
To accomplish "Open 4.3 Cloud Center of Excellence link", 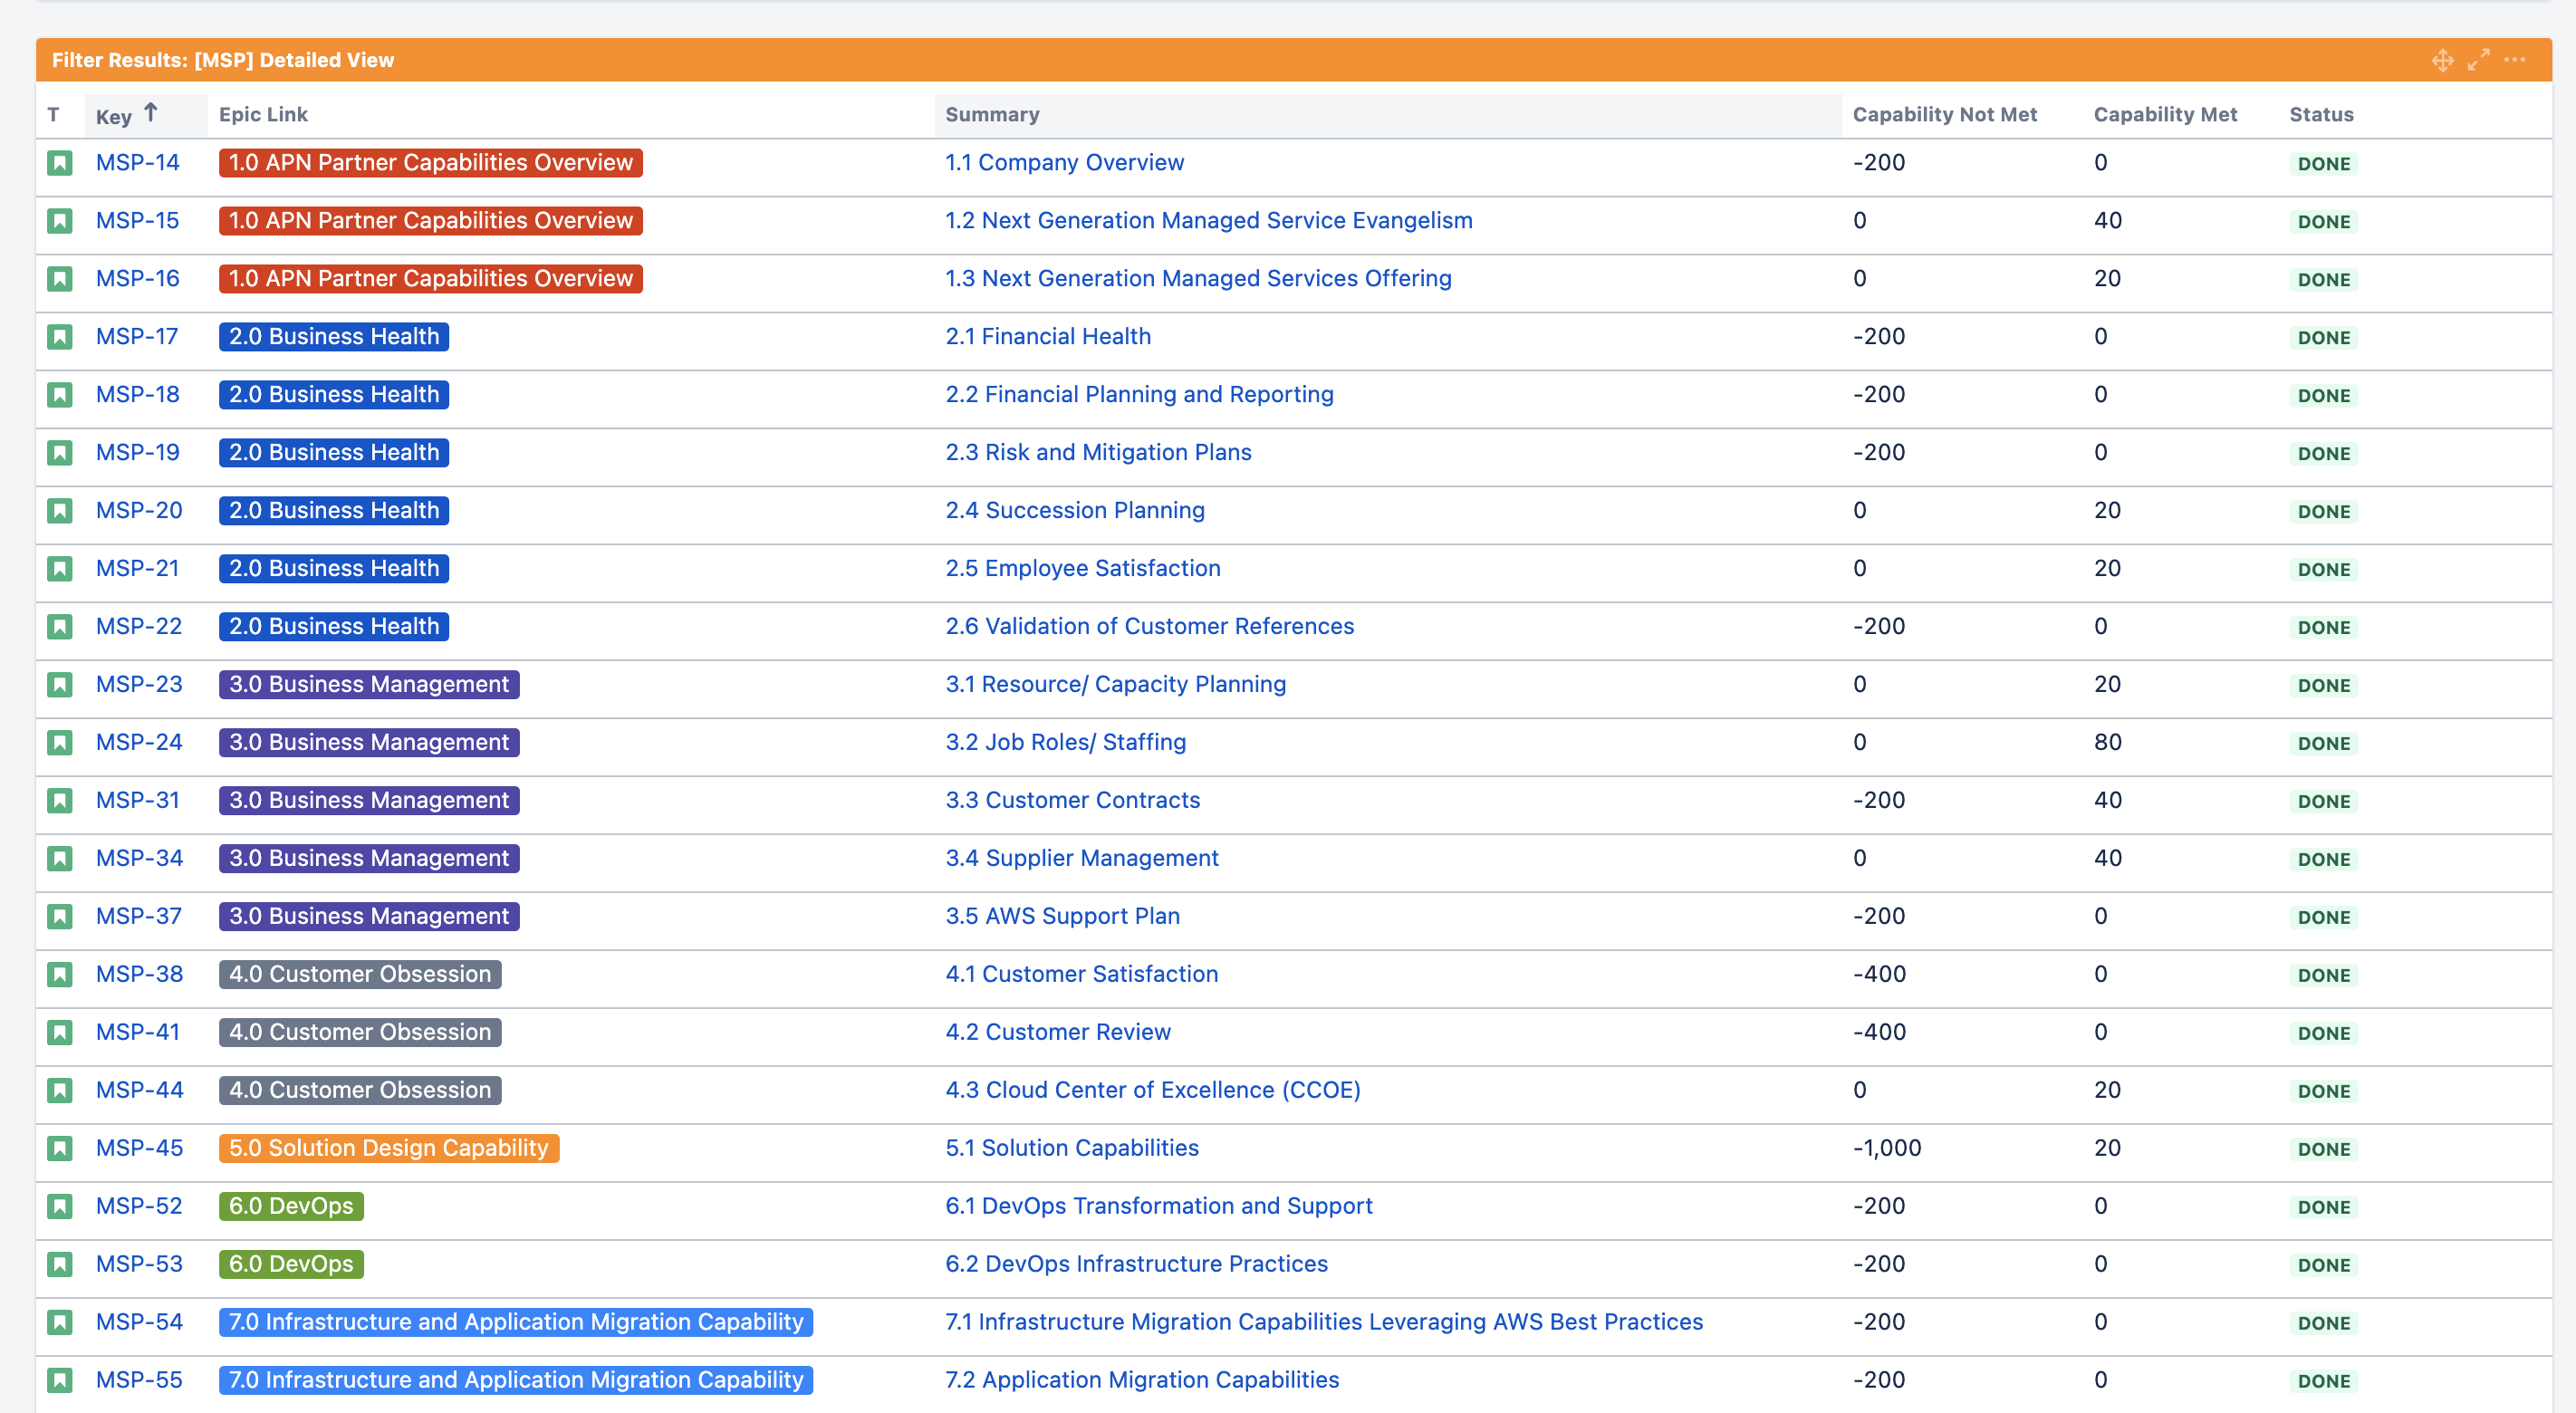I will point(1152,1090).
